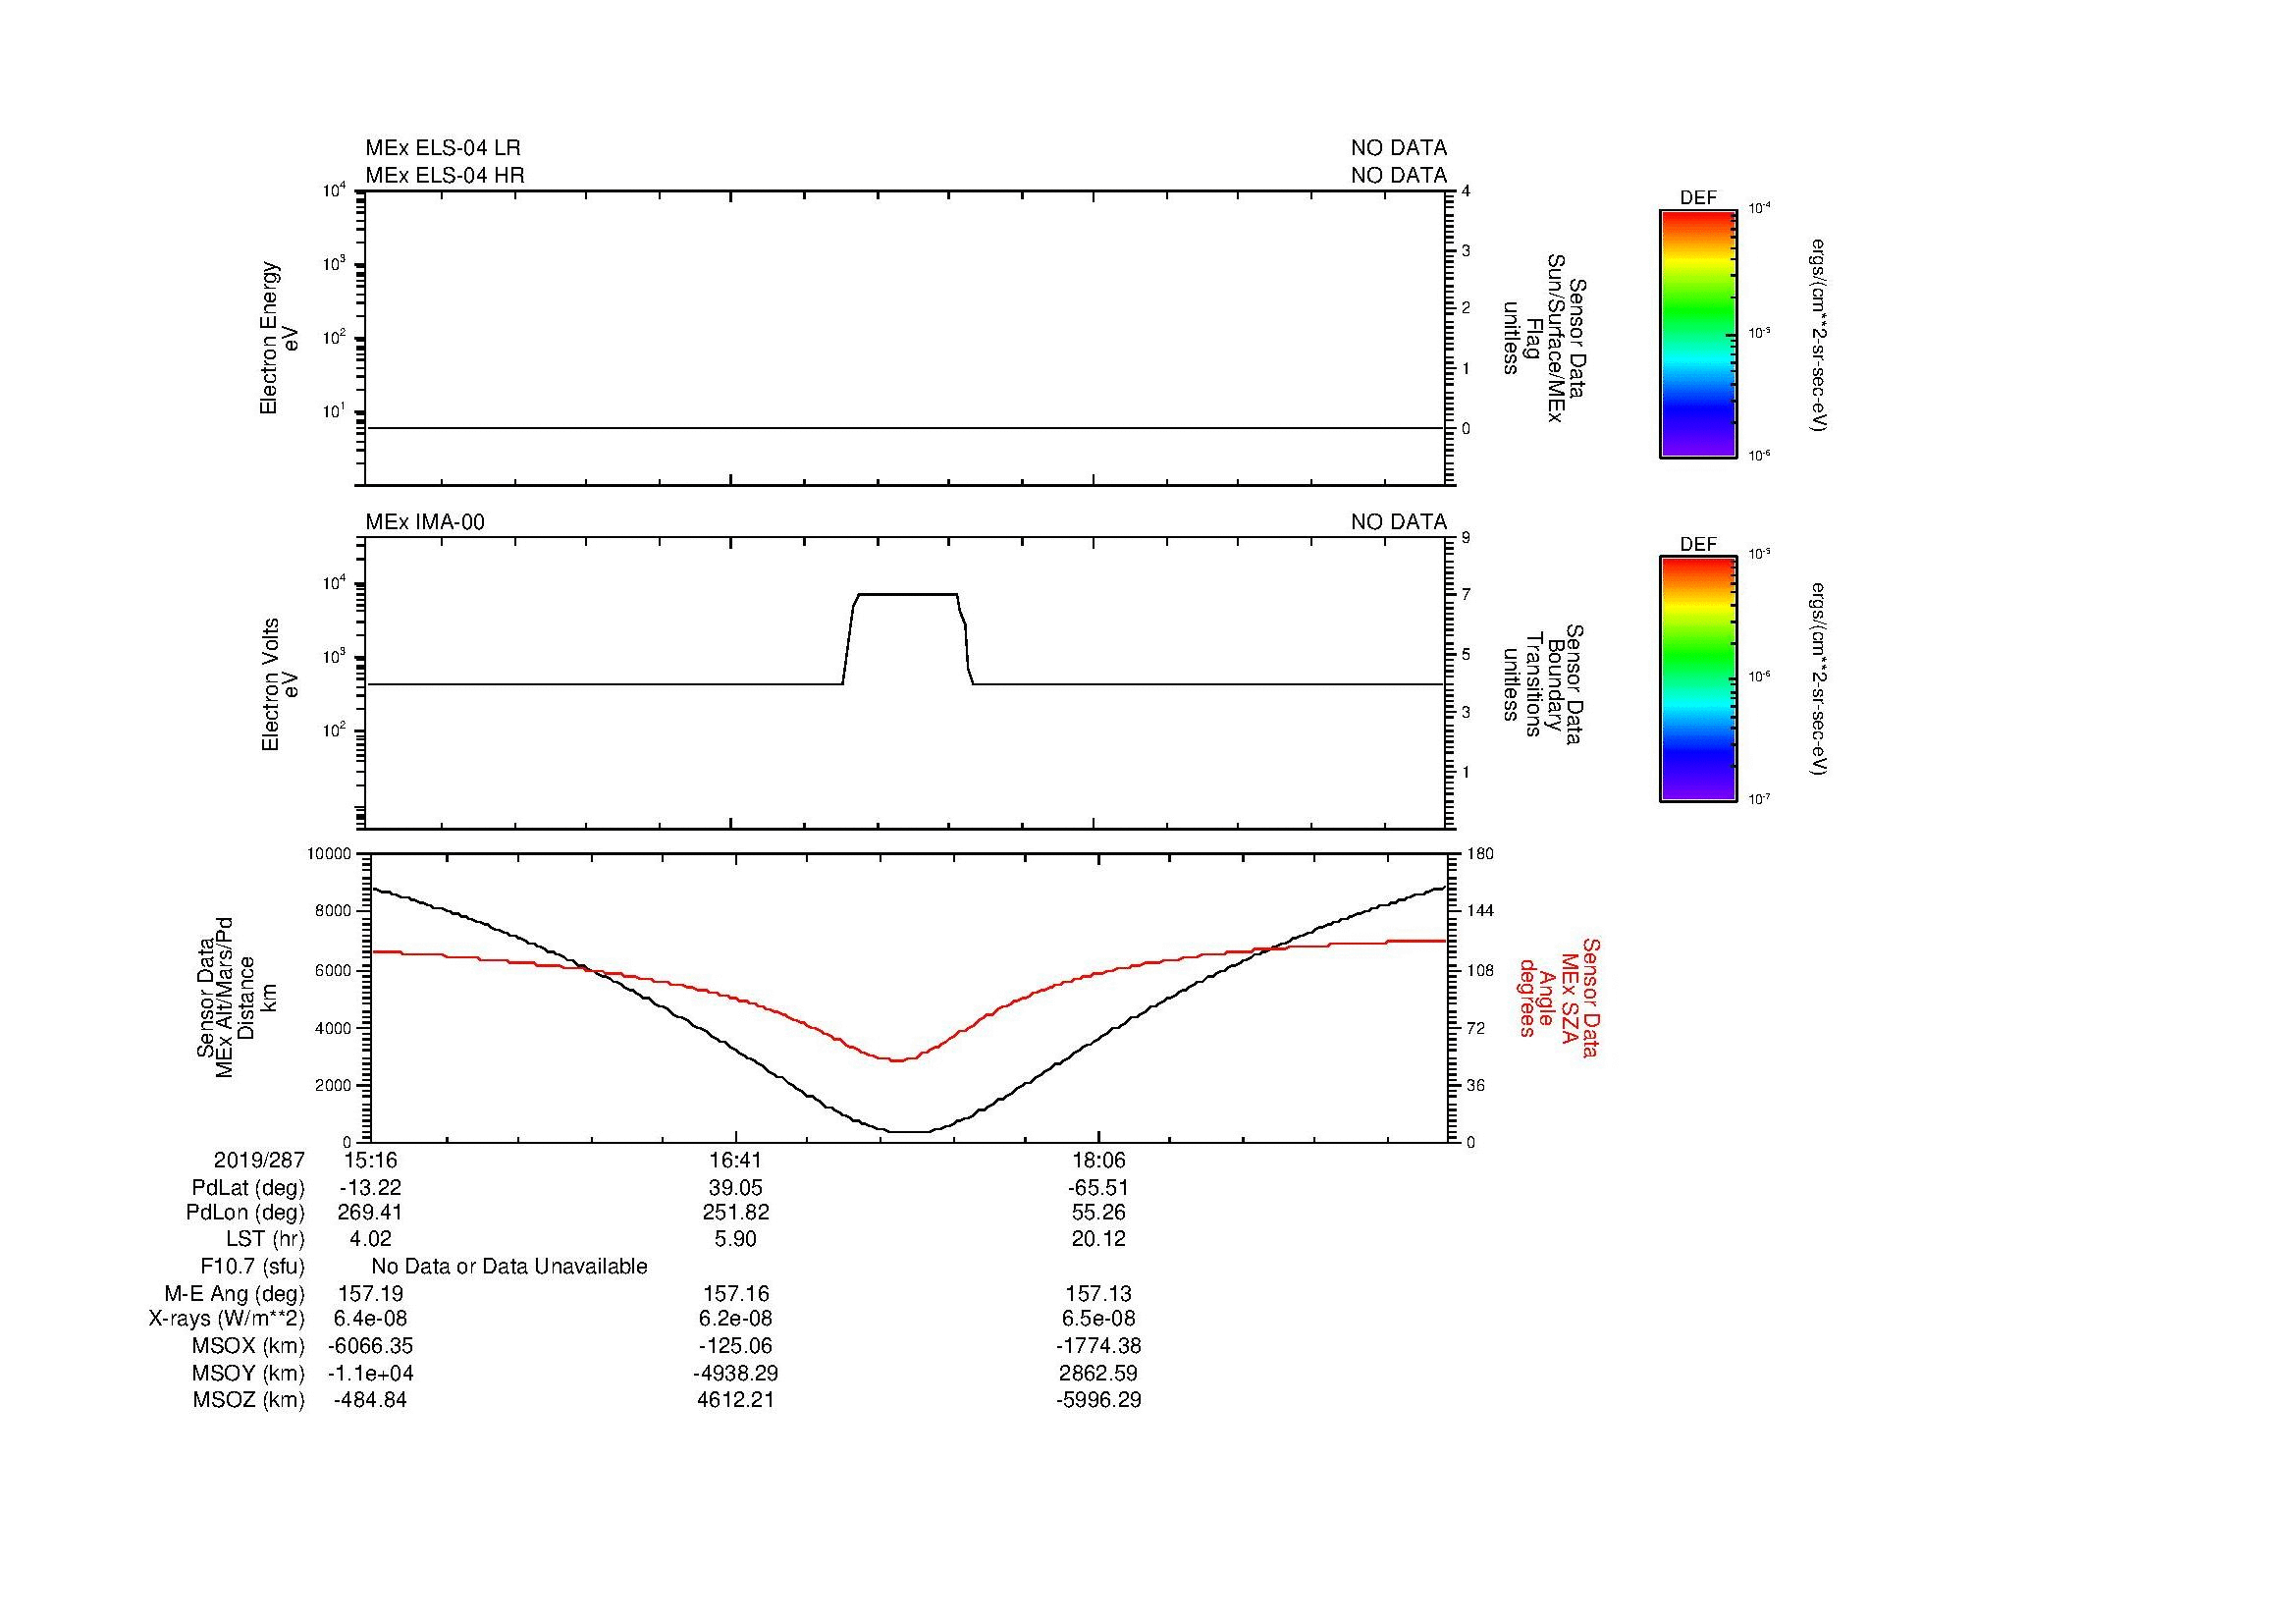The height and width of the screenshot is (1623, 2296).
Task: Click the upper DEF color bar for electron energy
Action: [1698, 333]
